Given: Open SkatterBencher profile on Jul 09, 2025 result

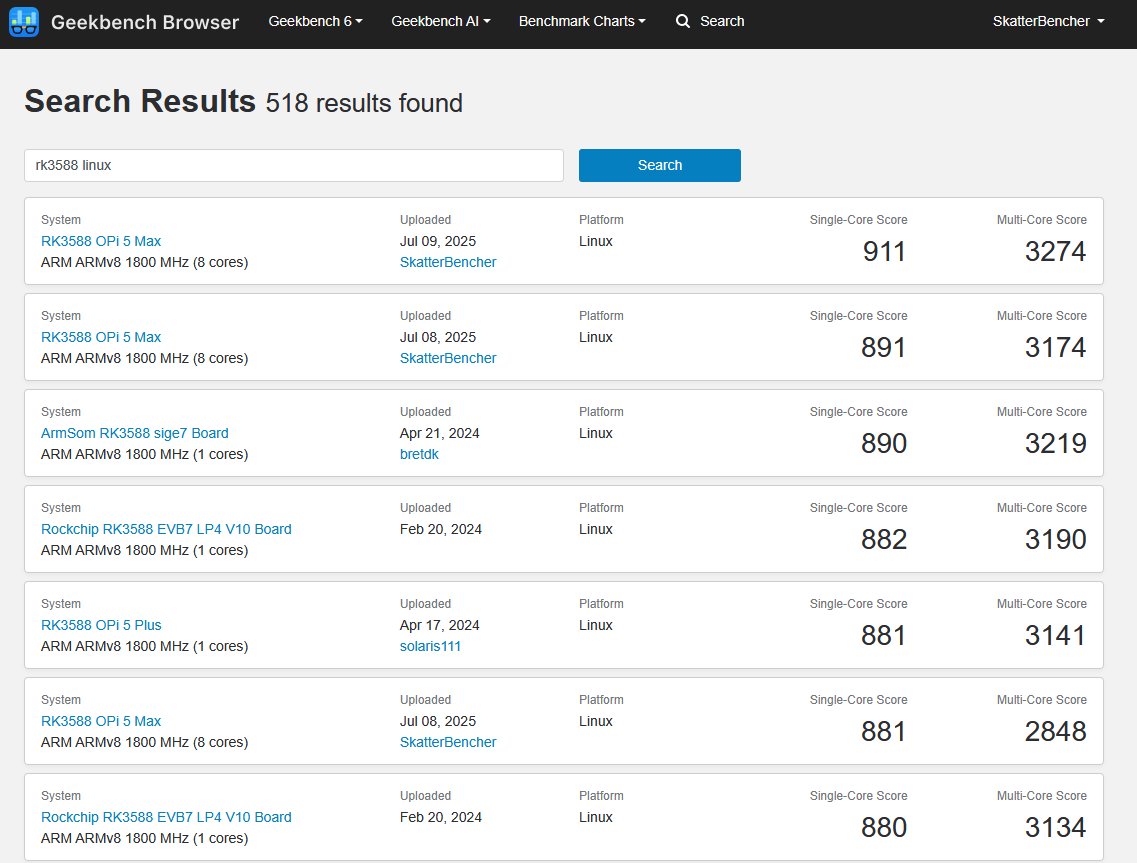Looking at the screenshot, I should (x=447, y=262).
